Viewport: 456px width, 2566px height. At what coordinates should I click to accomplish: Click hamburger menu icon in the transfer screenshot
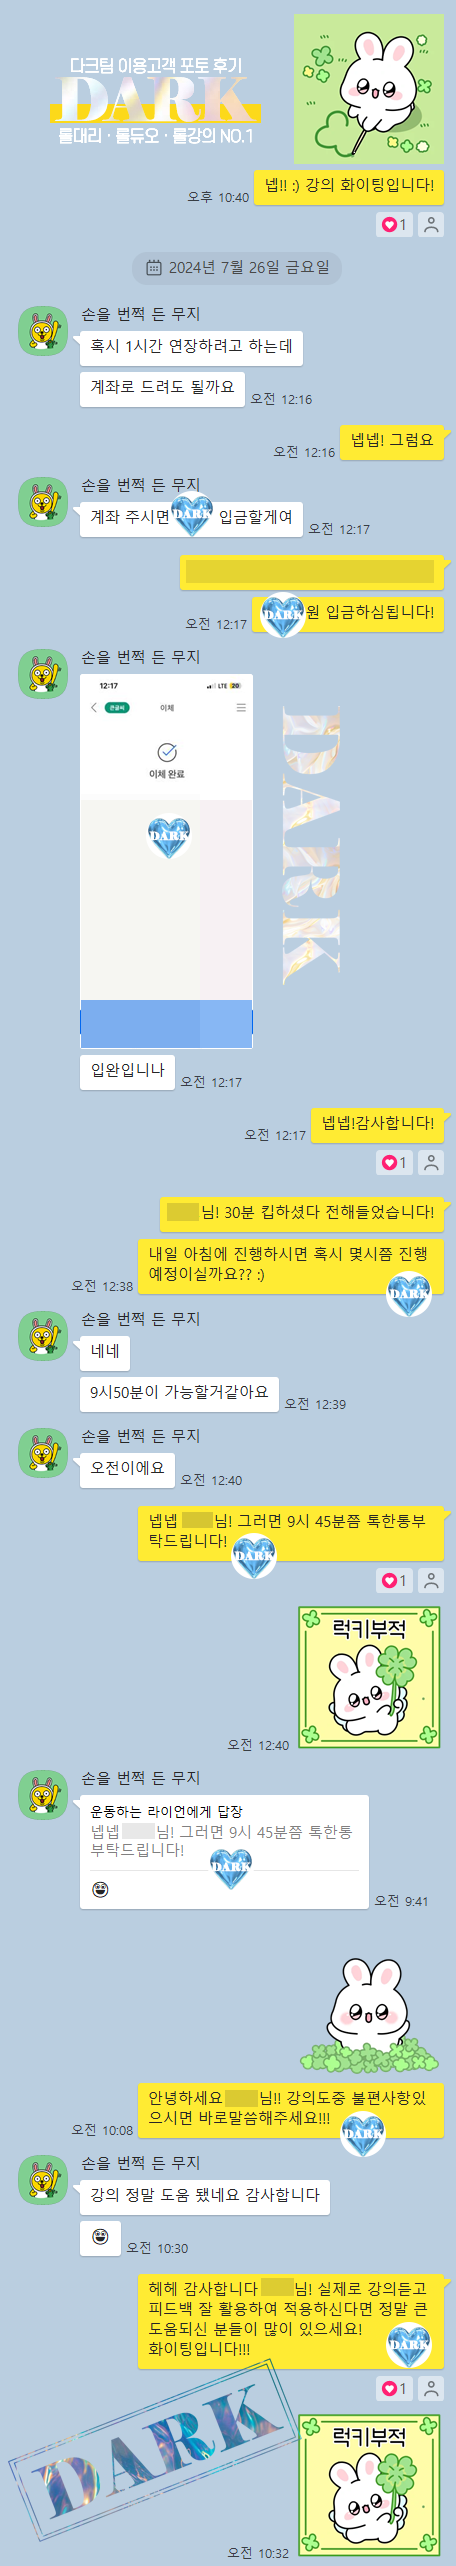pyautogui.click(x=240, y=707)
